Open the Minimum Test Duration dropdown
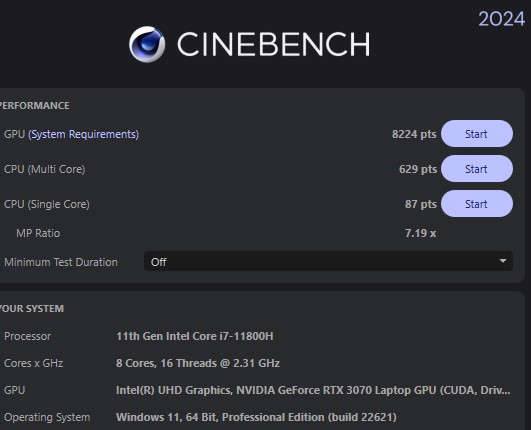531x430 pixels. pos(328,261)
